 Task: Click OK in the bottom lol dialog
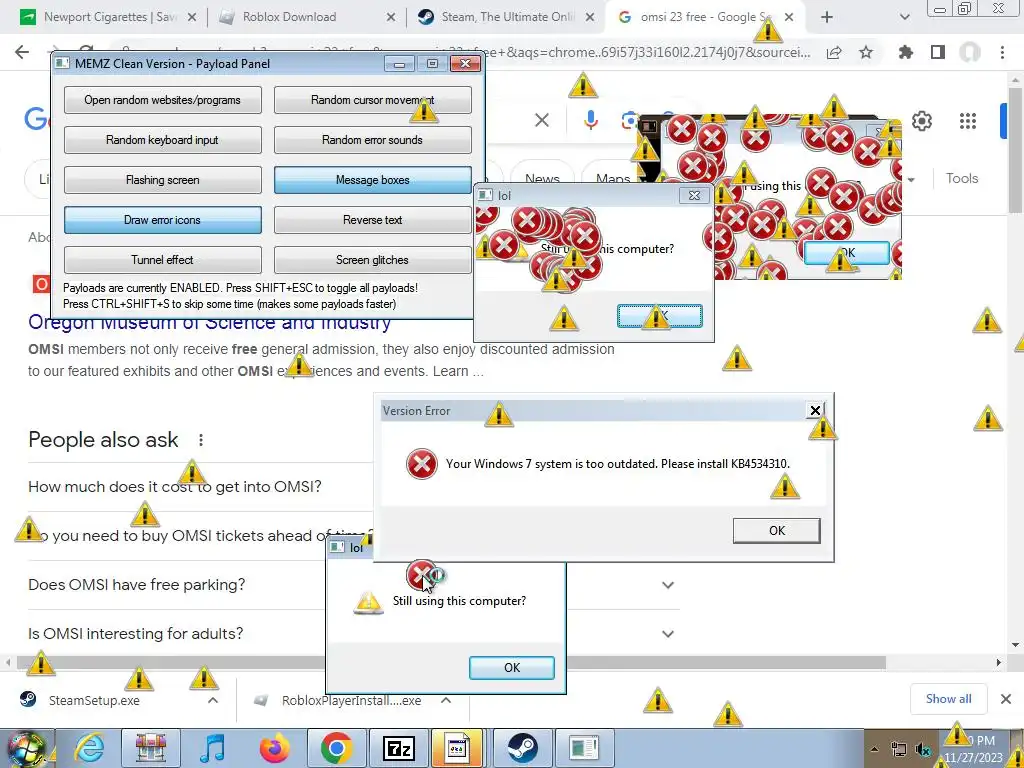pyautogui.click(x=511, y=667)
